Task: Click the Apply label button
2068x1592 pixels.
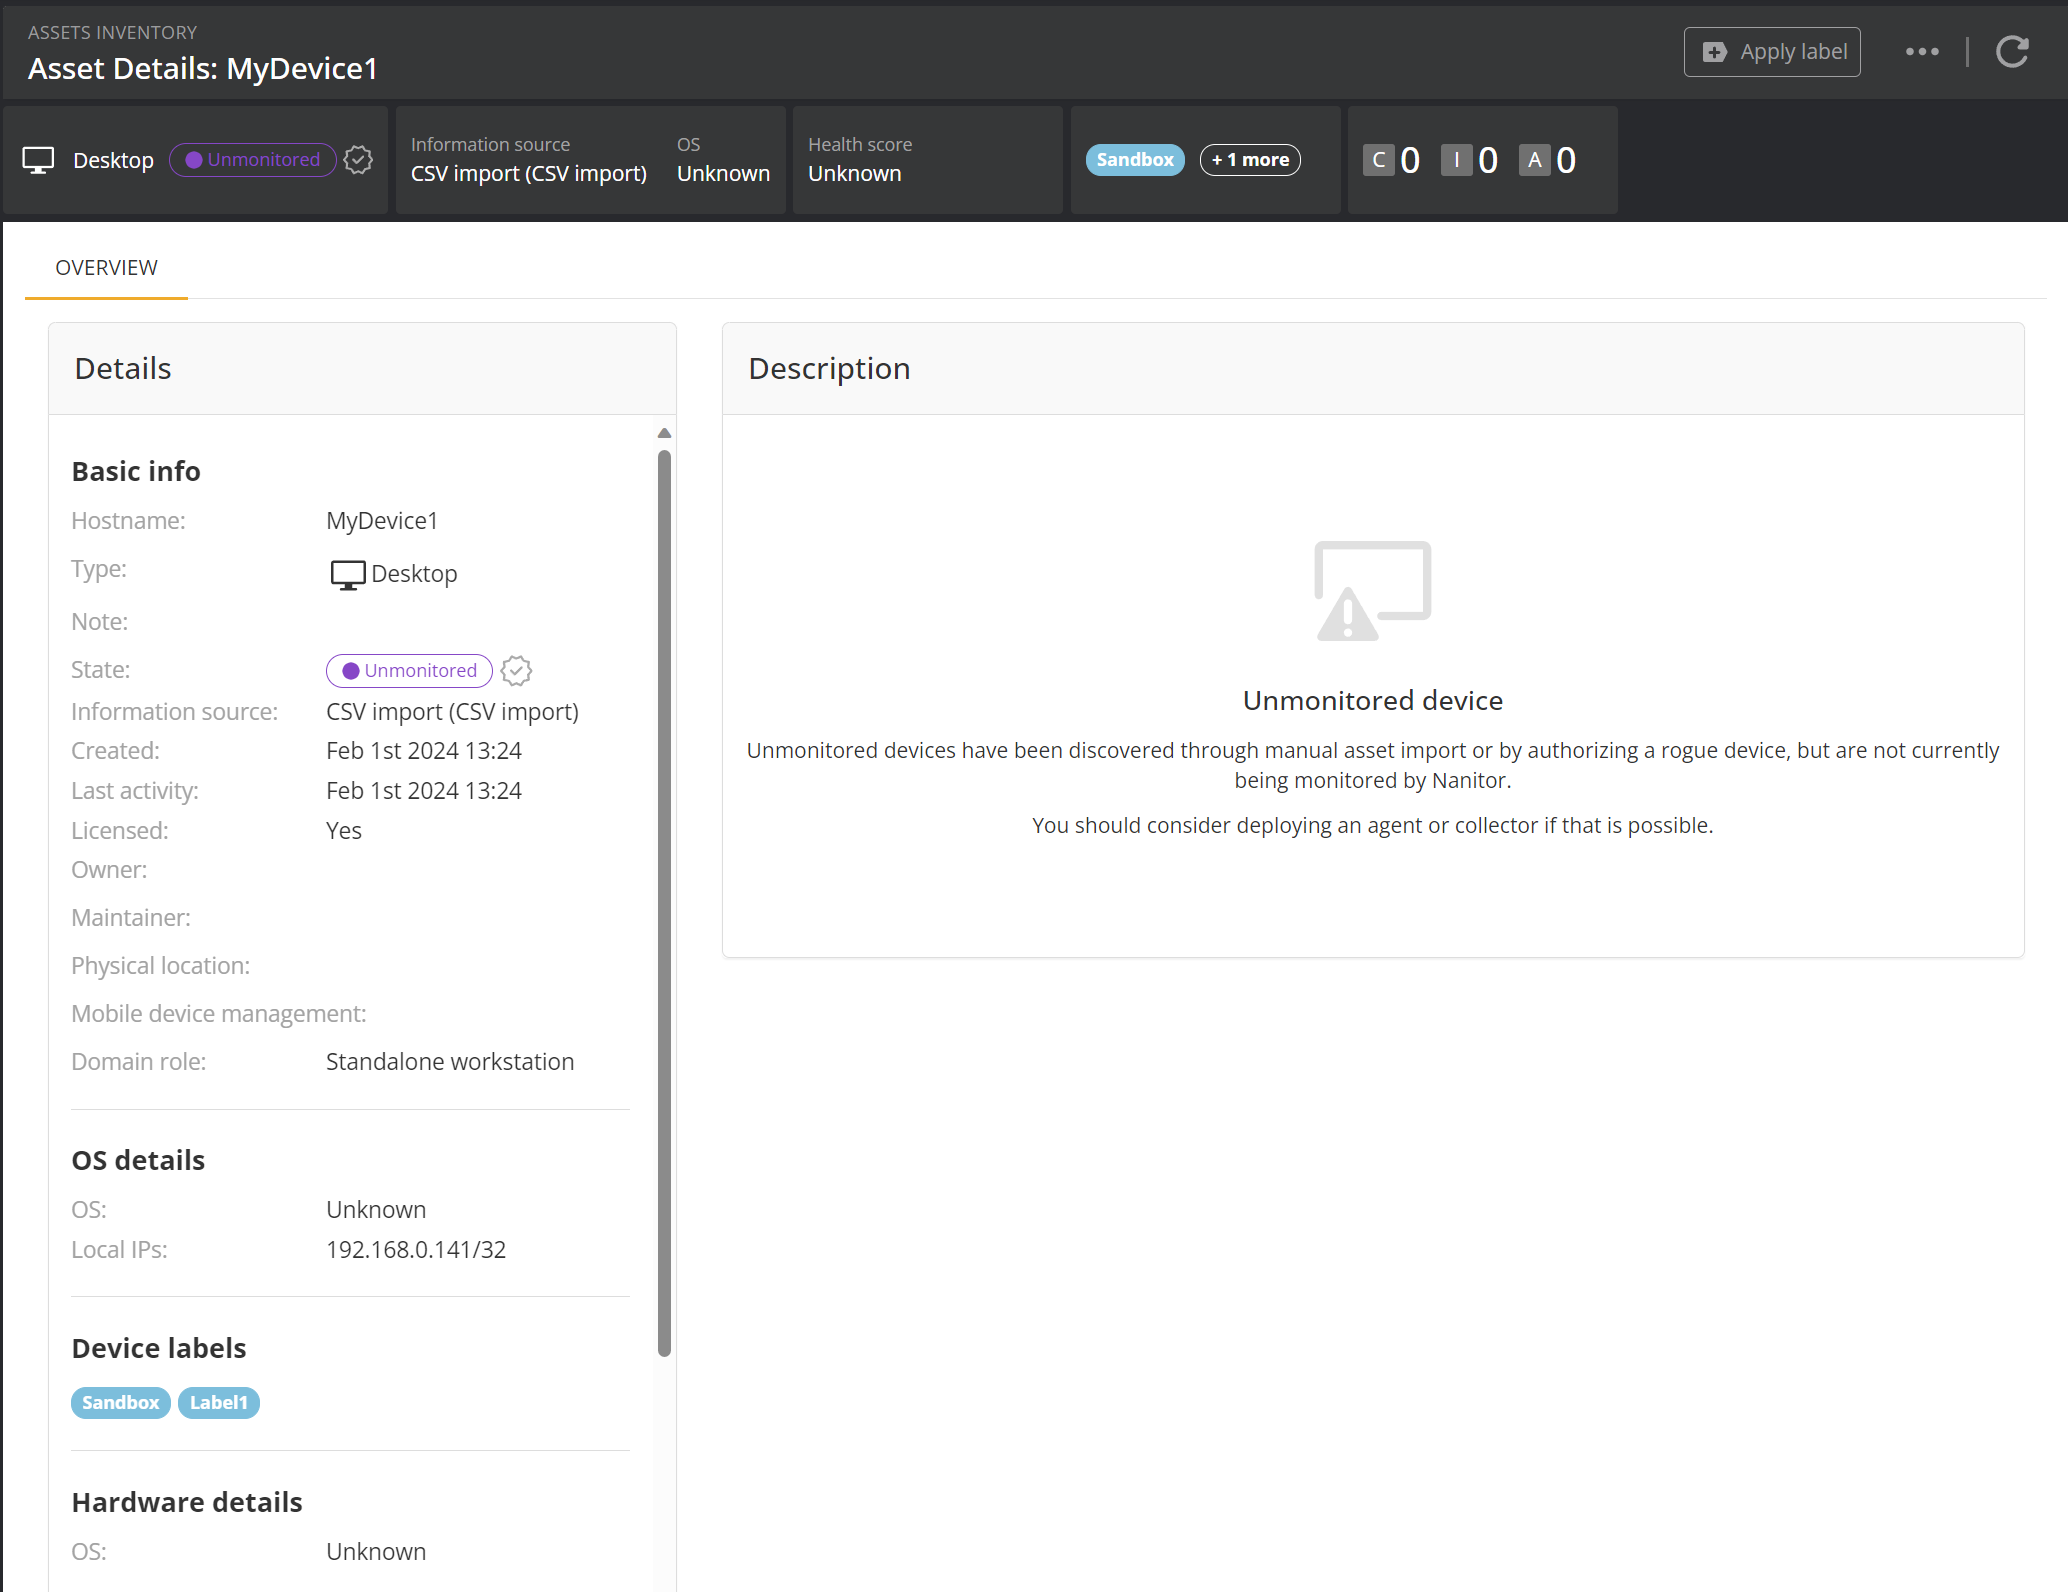Action: click(1772, 52)
